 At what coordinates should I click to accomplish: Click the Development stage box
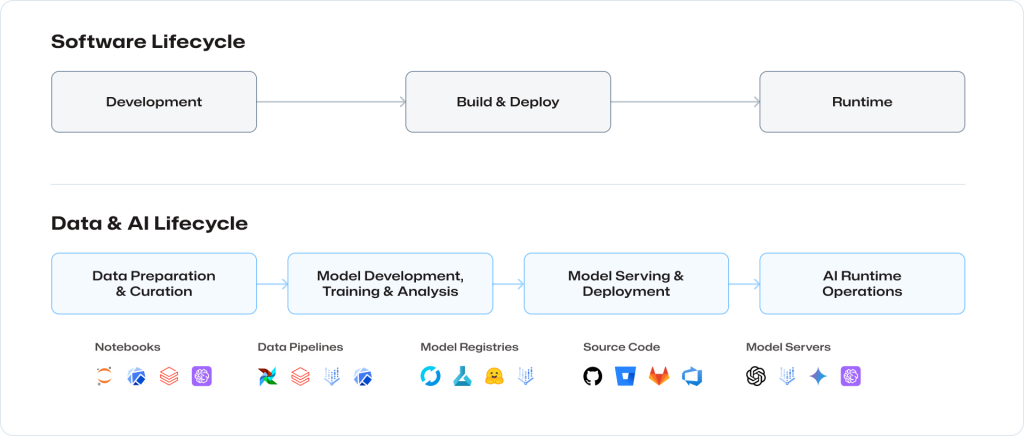[154, 102]
